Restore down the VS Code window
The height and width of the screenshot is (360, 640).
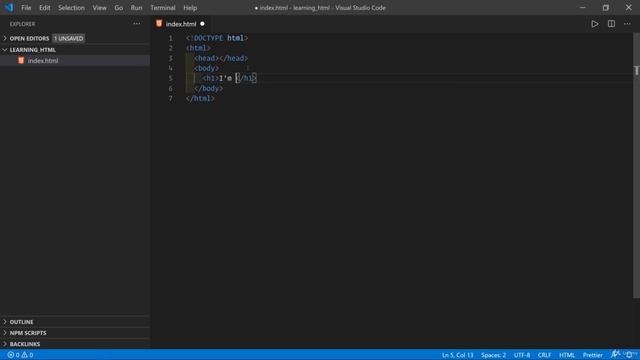click(606, 7)
